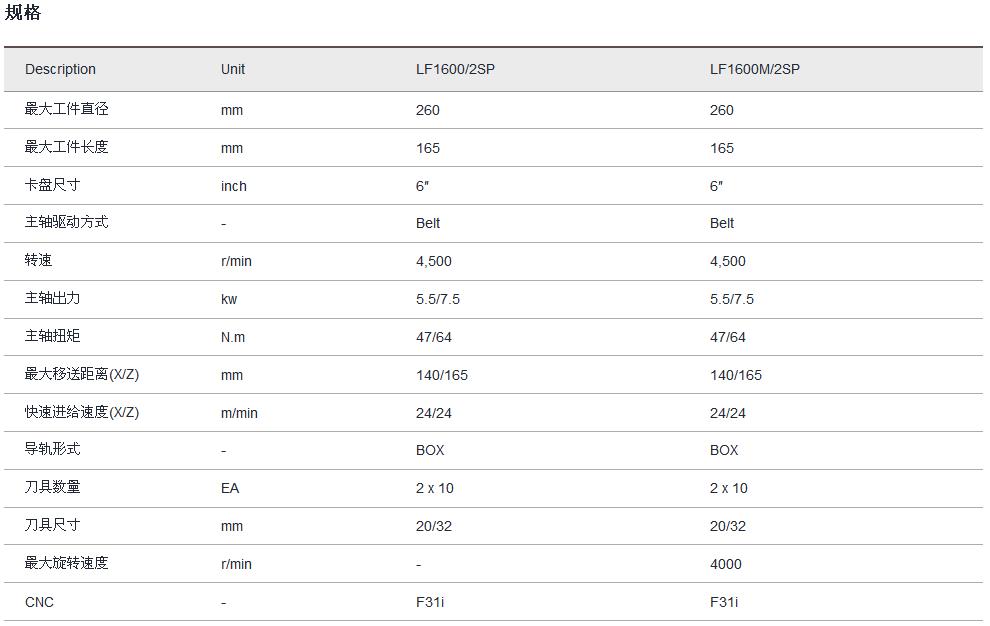Viewport: 990px width, 626px height.
Task: Click the 主轴驱动方式 row label
Action: [x=66, y=222]
